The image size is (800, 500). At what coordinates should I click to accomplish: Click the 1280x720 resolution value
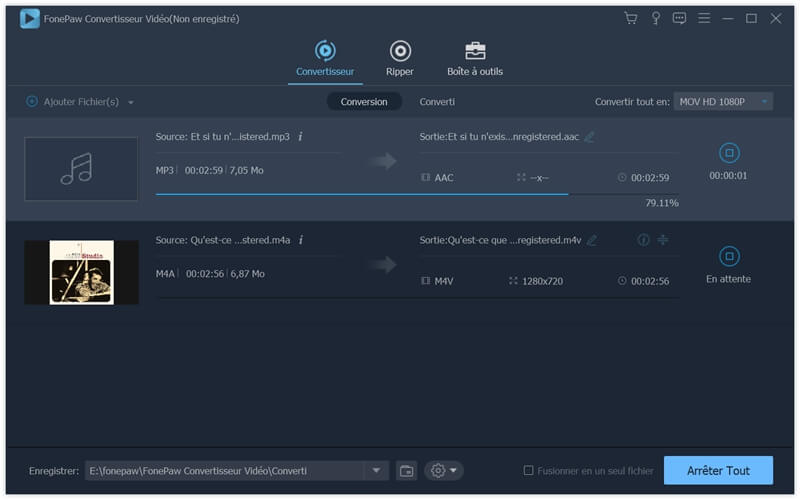(x=542, y=281)
